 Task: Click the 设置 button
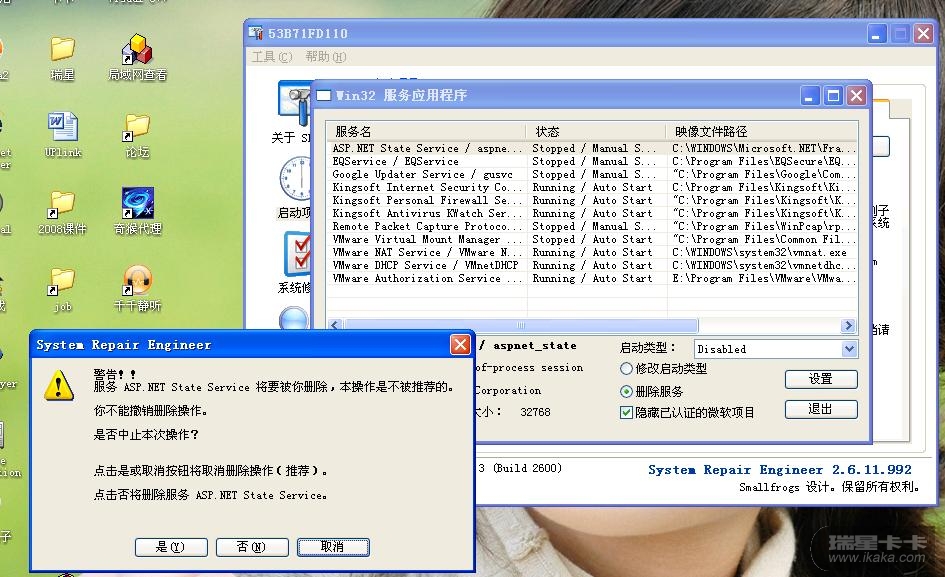pyautogui.click(x=821, y=379)
